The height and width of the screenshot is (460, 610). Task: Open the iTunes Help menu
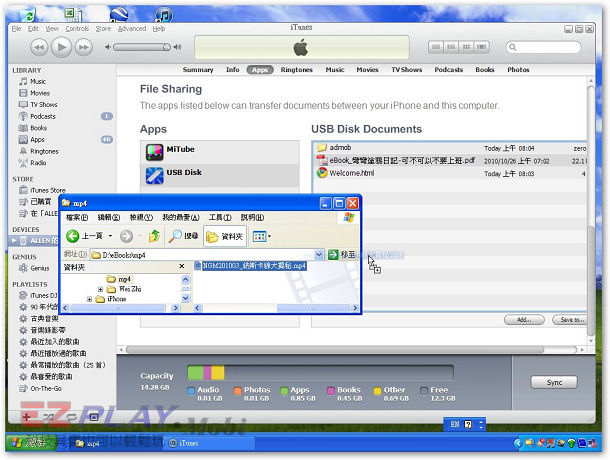[x=159, y=28]
